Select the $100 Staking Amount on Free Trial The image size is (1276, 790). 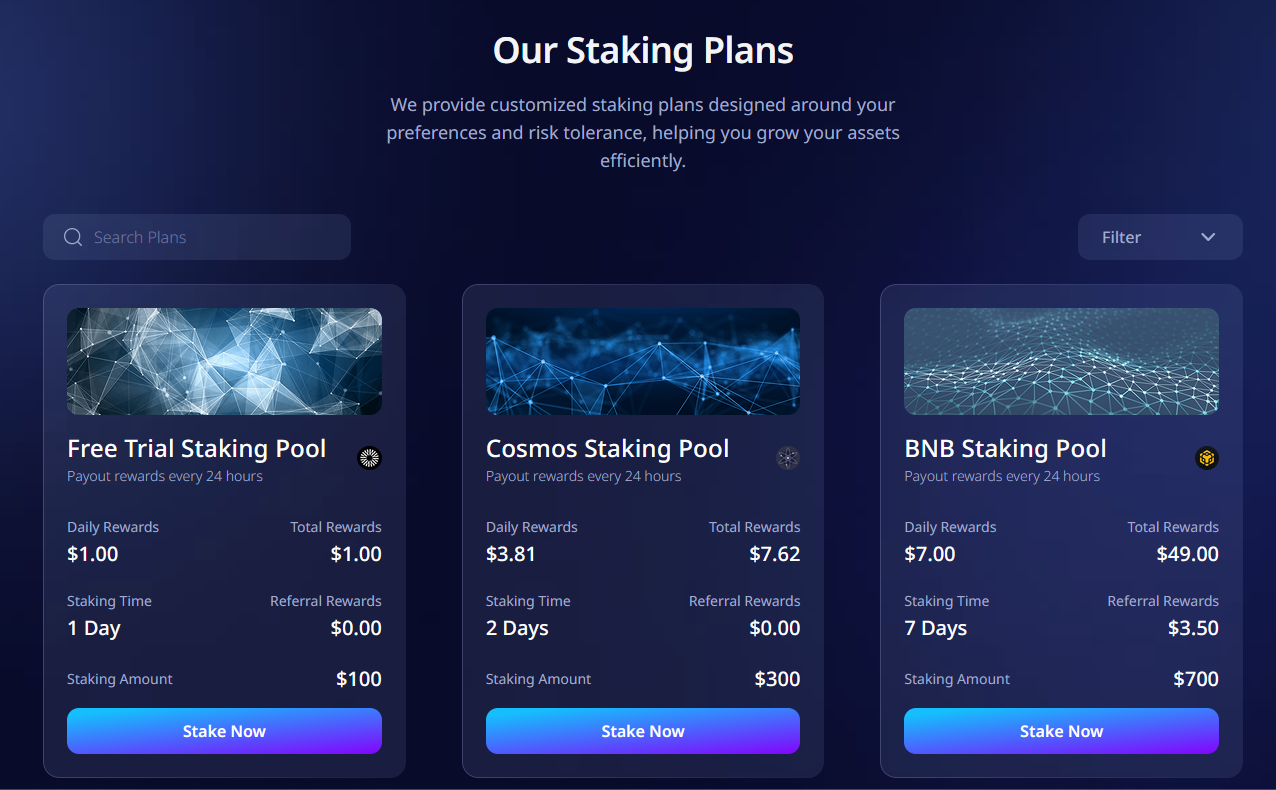(x=358, y=678)
